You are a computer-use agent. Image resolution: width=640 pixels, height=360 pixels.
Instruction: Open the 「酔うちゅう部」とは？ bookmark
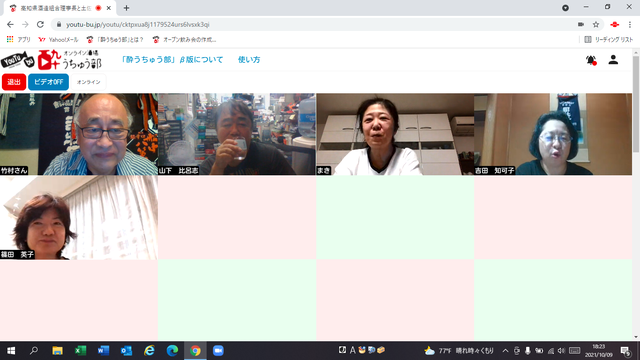pos(115,40)
